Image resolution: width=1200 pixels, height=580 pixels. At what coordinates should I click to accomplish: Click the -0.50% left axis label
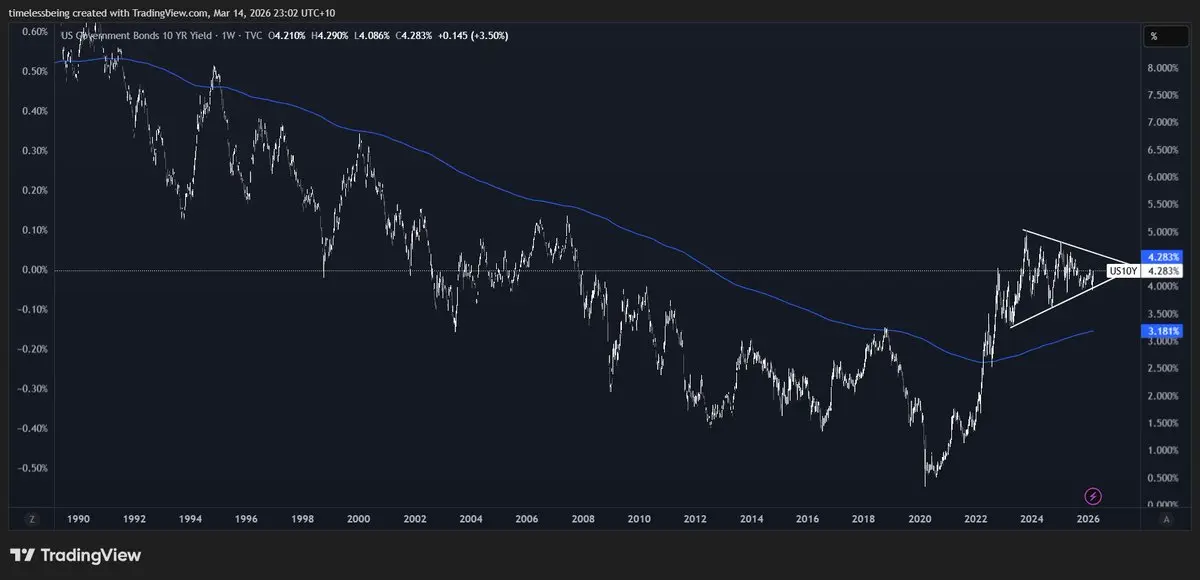click(x=32, y=468)
